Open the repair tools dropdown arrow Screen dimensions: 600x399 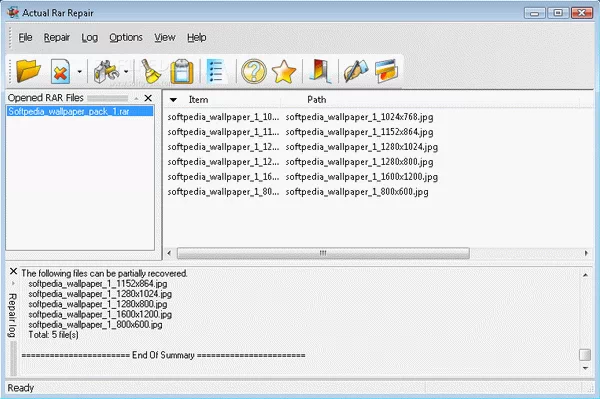click(126, 71)
